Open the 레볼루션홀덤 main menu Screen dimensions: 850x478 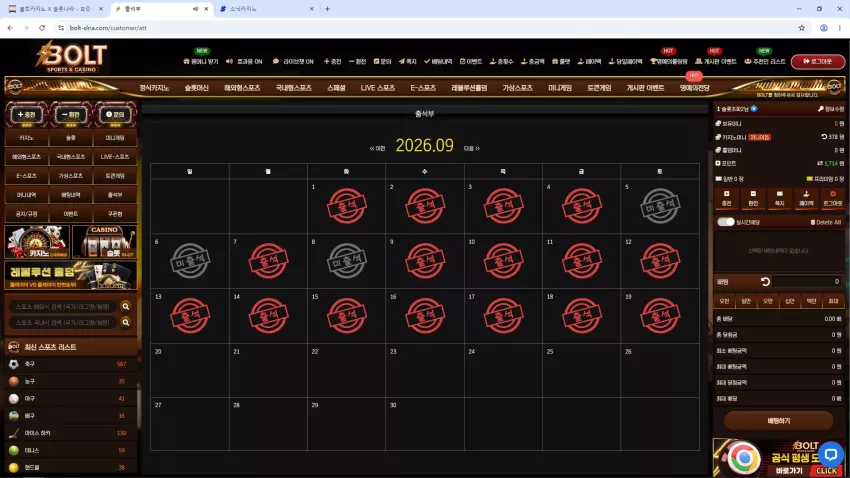469,88
